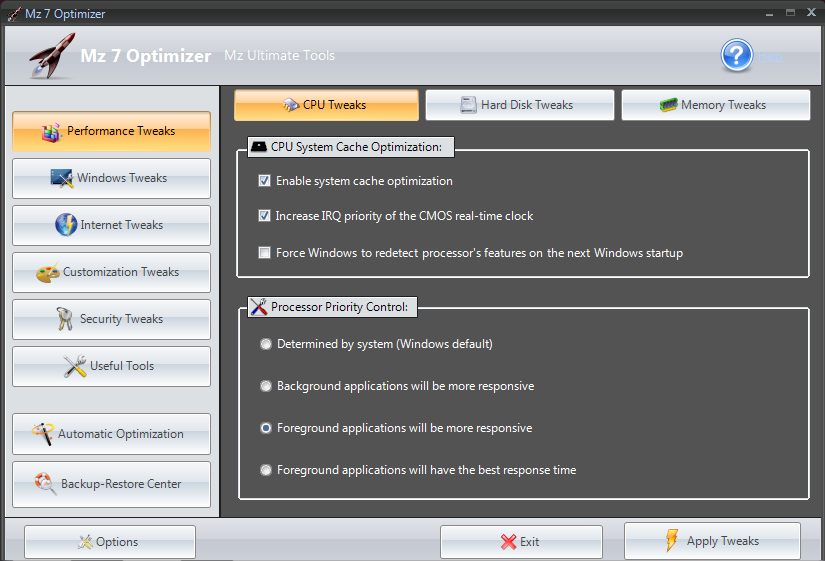The image size is (825, 561).
Task: Uncheck Enable system cache optimization
Action: [x=264, y=181]
